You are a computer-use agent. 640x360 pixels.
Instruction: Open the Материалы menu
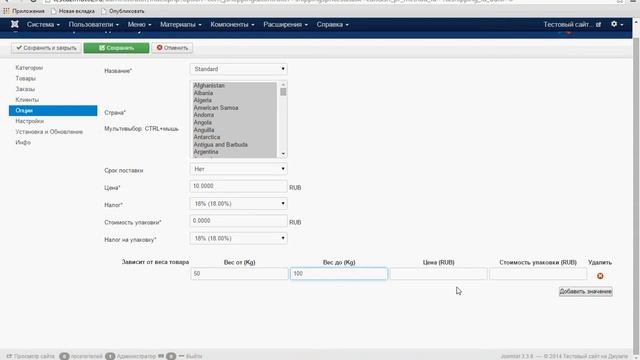[x=181, y=24]
